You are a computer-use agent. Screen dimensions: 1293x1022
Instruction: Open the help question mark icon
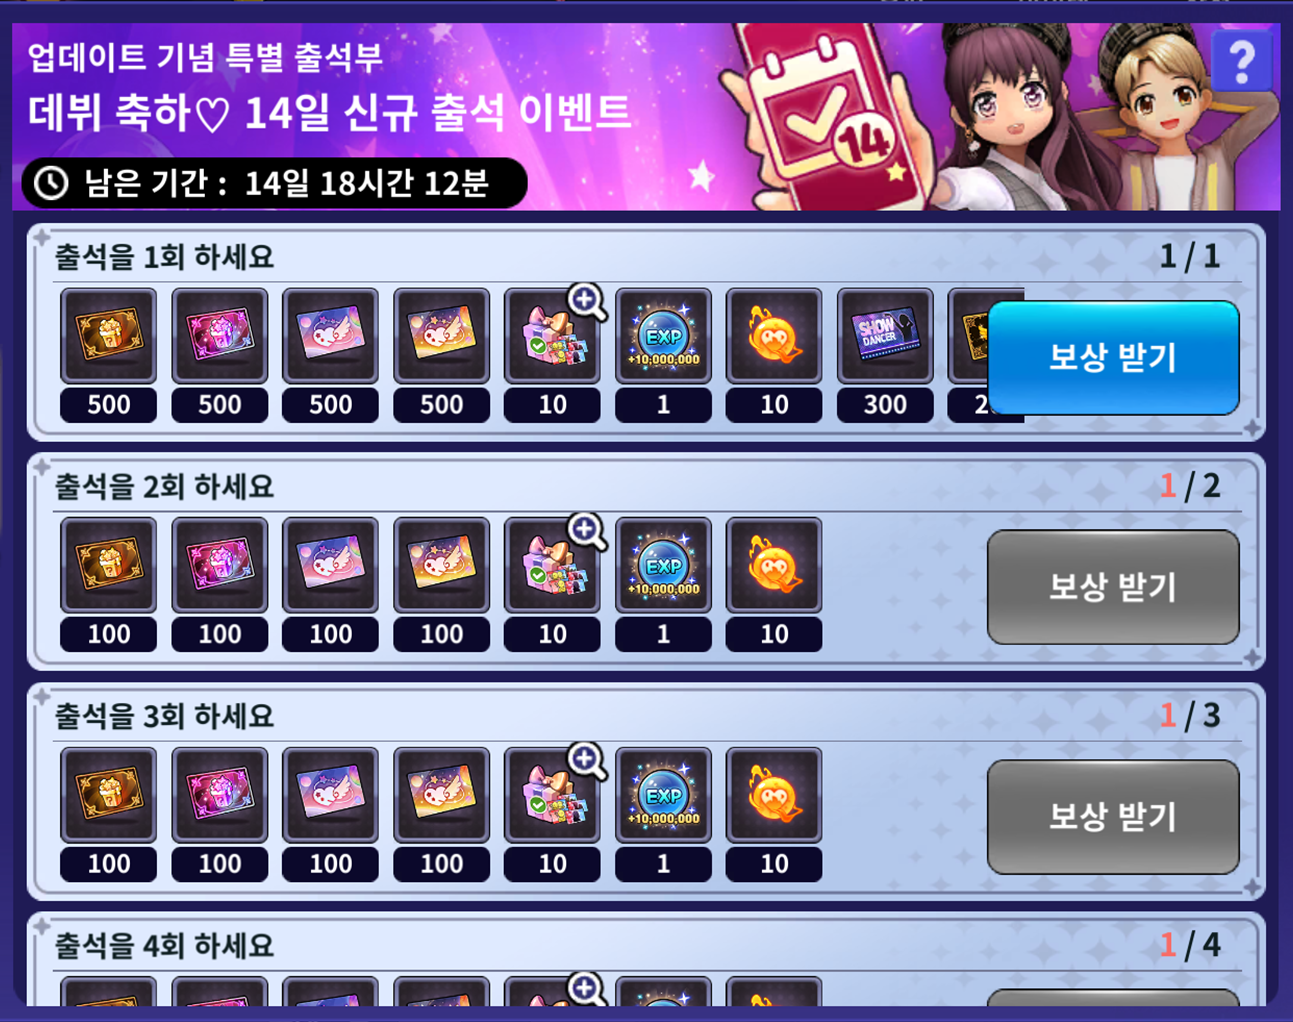click(x=1241, y=62)
